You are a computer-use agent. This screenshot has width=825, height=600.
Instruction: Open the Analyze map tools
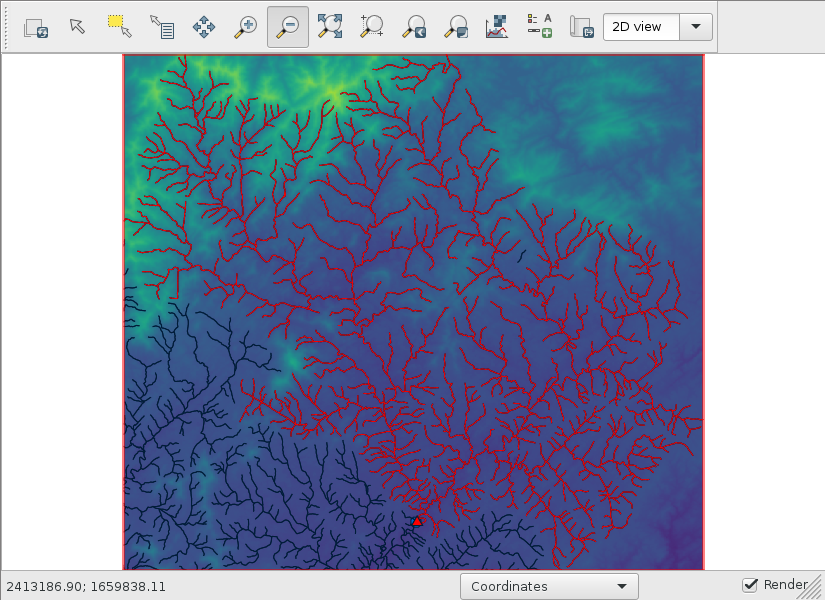point(497,28)
